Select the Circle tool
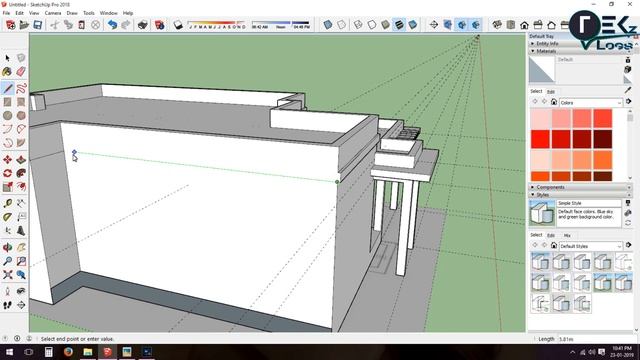 (x=7, y=116)
